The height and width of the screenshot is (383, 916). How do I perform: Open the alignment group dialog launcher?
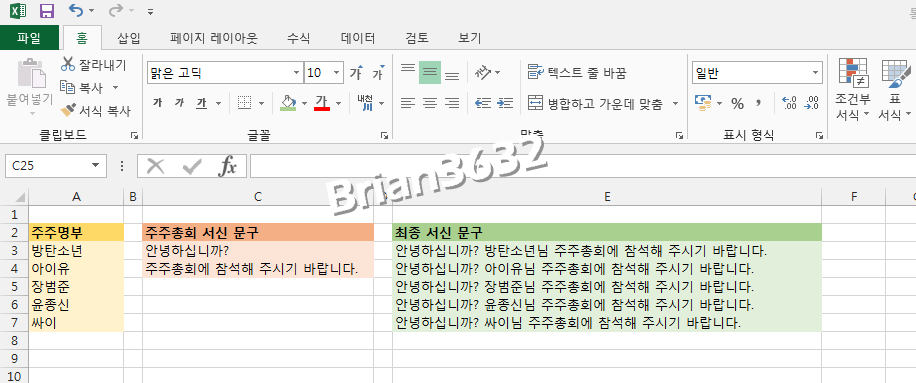679,135
